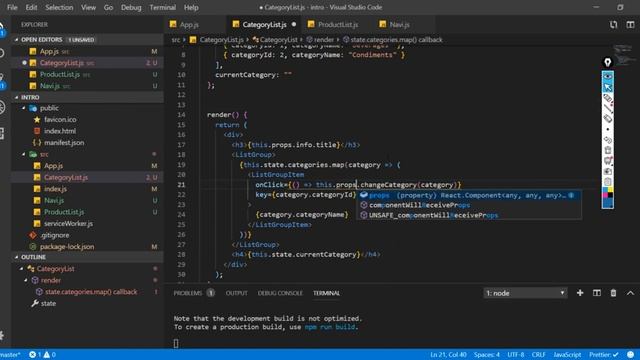
Task: Split the editor with the top-right icon
Action: pyautogui.click(x=630, y=25)
